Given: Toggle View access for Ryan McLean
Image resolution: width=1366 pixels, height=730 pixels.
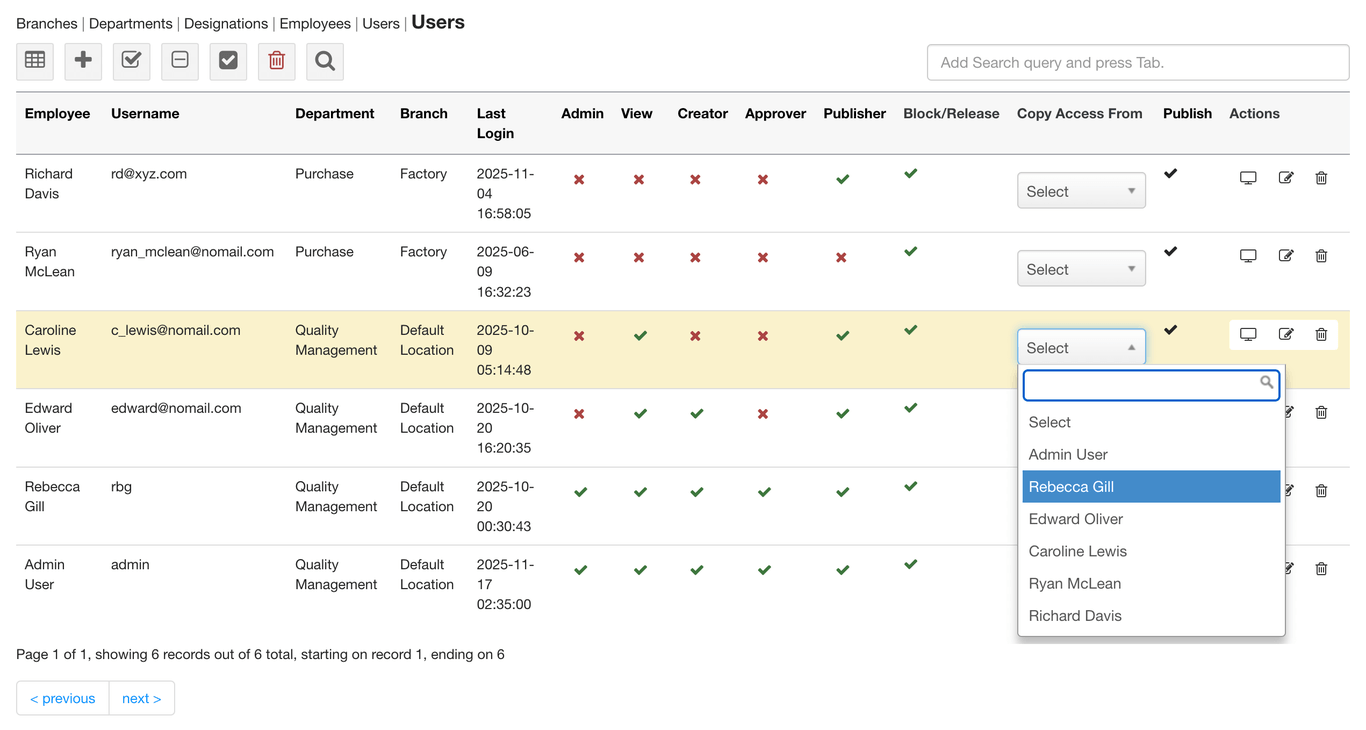Looking at the screenshot, I should [x=639, y=258].
